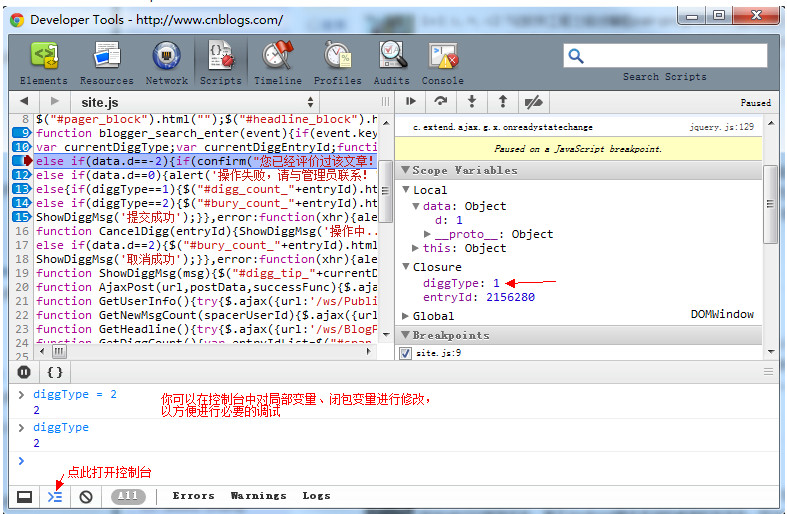Viewport: 787px width, 514px height.
Task: Step into next function call
Action: [472, 101]
